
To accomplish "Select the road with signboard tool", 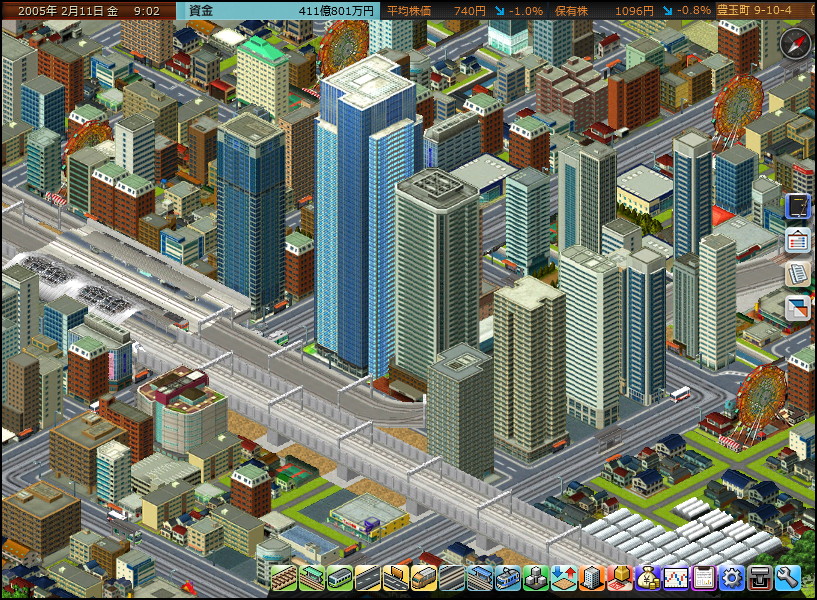I will [x=396, y=578].
